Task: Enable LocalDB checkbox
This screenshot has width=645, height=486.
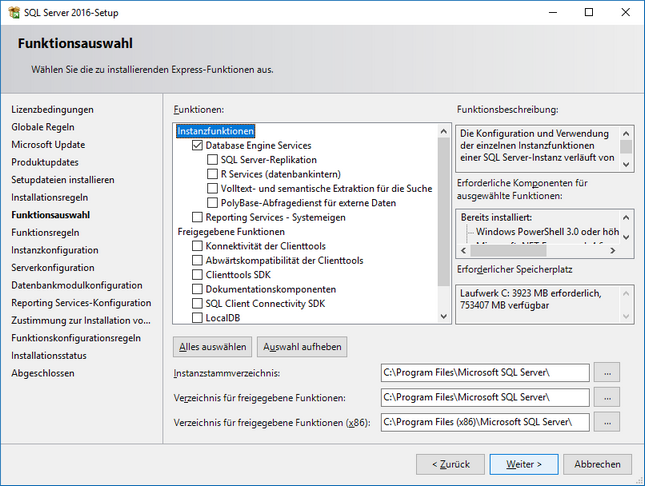Action: tap(197, 318)
